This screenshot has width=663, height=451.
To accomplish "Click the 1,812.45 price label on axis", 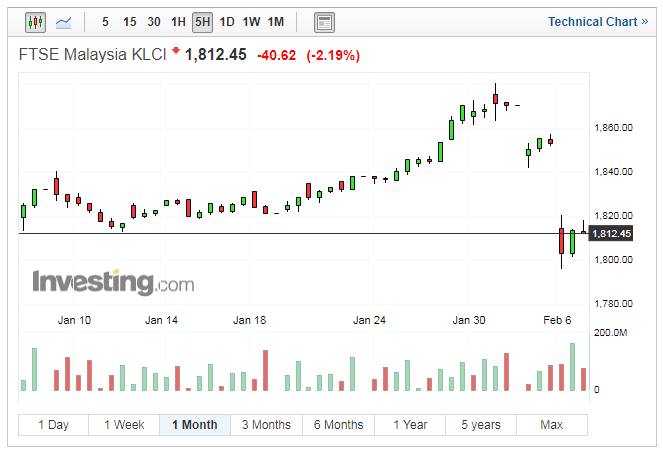I will tap(611, 233).
